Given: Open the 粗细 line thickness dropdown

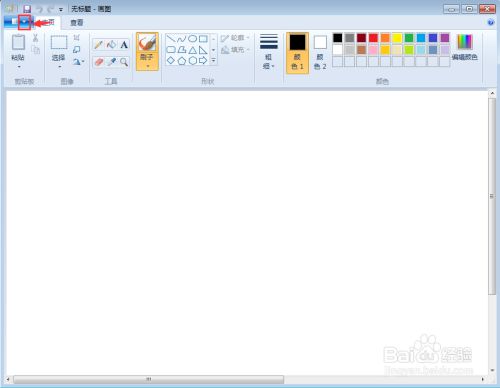Looking at the screenshot, I should (x=269, y=52).
